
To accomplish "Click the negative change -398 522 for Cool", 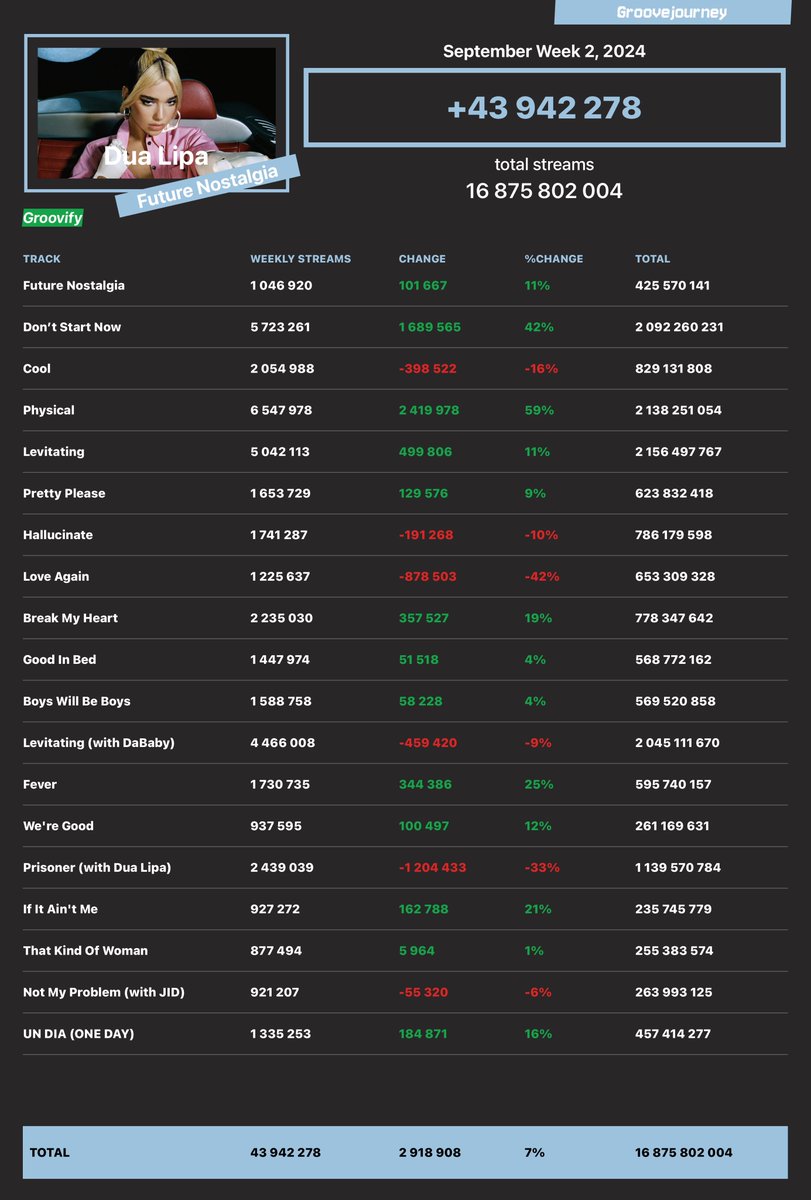I will tap(427, 369).
